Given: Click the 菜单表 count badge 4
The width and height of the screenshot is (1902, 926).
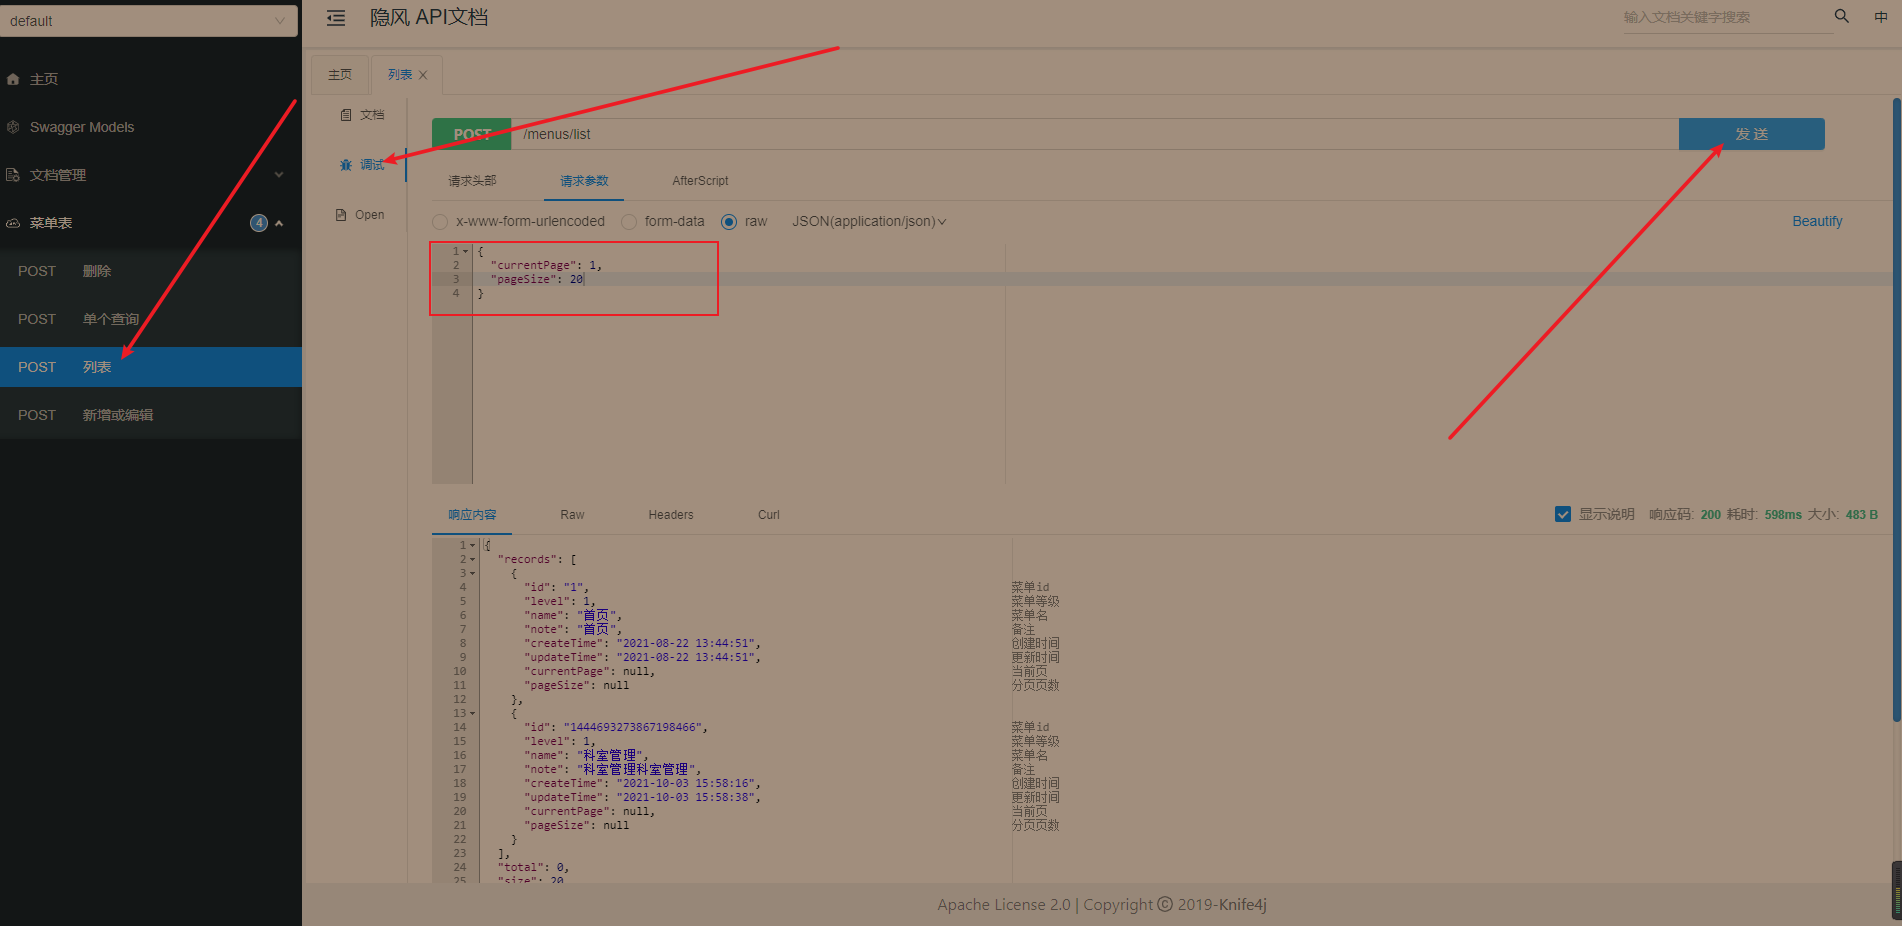Looking at the screenshot, I should [x=259, y=223].
